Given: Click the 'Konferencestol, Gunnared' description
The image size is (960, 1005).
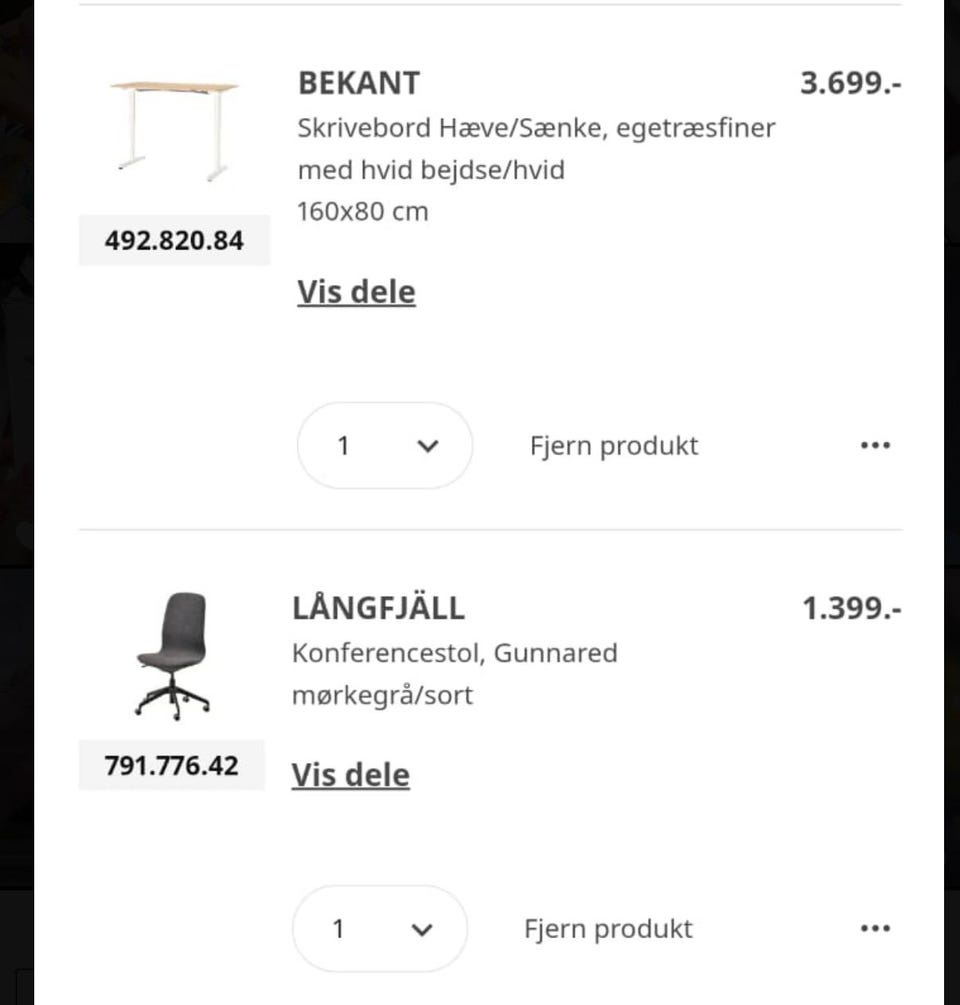Looking at the screenshot, I should (x=455, y=653).
